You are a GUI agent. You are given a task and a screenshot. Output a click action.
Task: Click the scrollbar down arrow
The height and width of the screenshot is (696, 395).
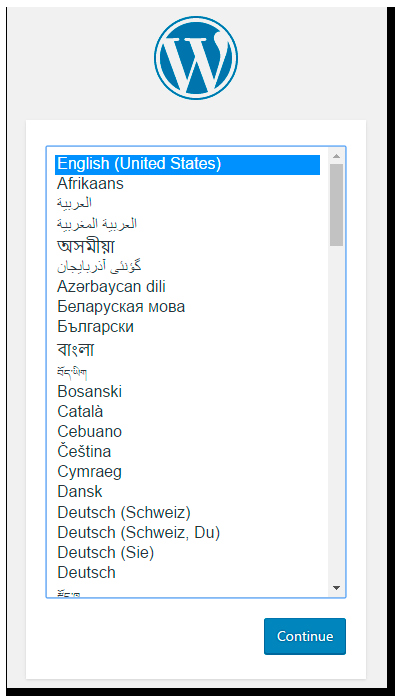[336, 588]
